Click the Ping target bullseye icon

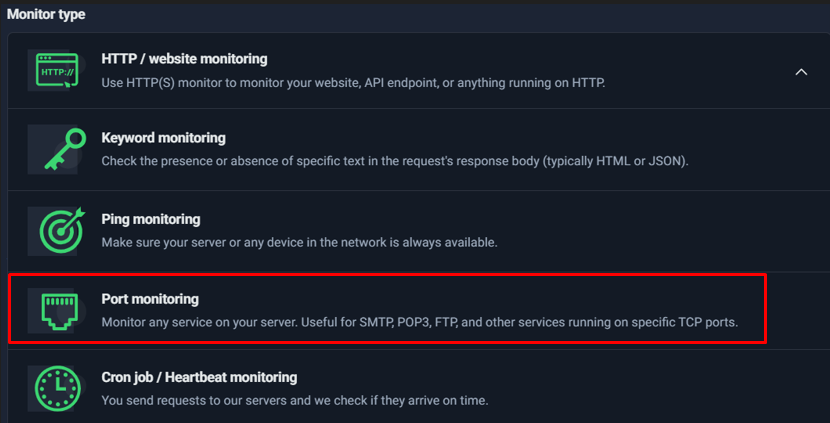(59, 230)
